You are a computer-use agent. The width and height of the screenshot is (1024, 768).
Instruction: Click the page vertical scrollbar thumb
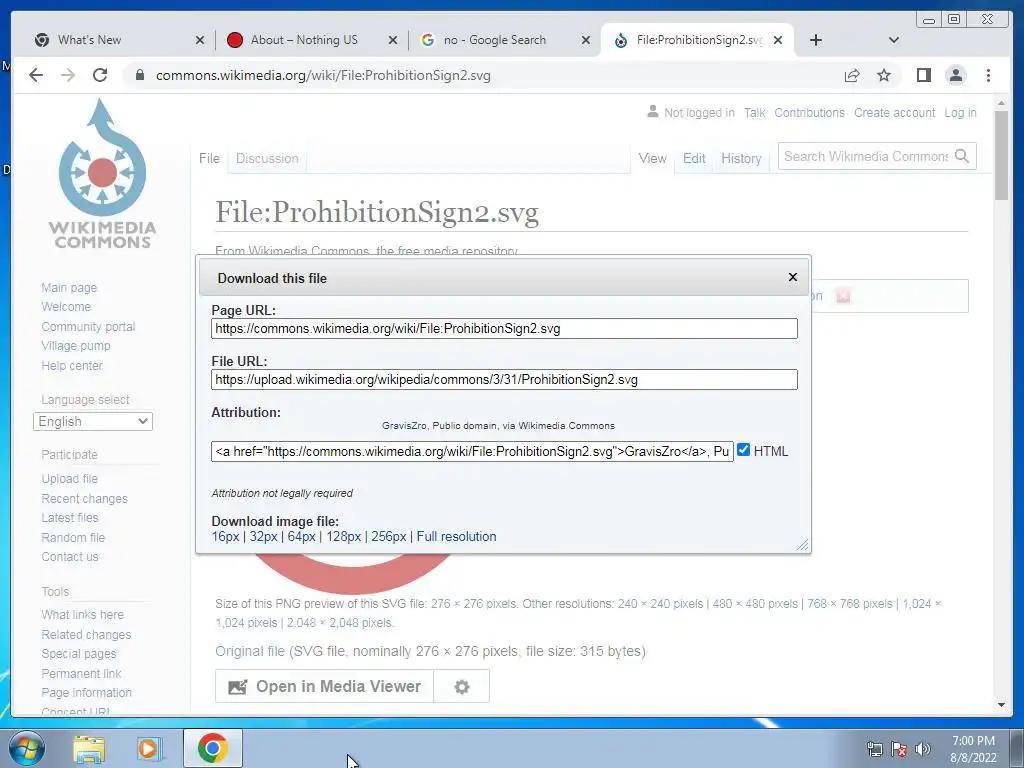pos(1001,155)
